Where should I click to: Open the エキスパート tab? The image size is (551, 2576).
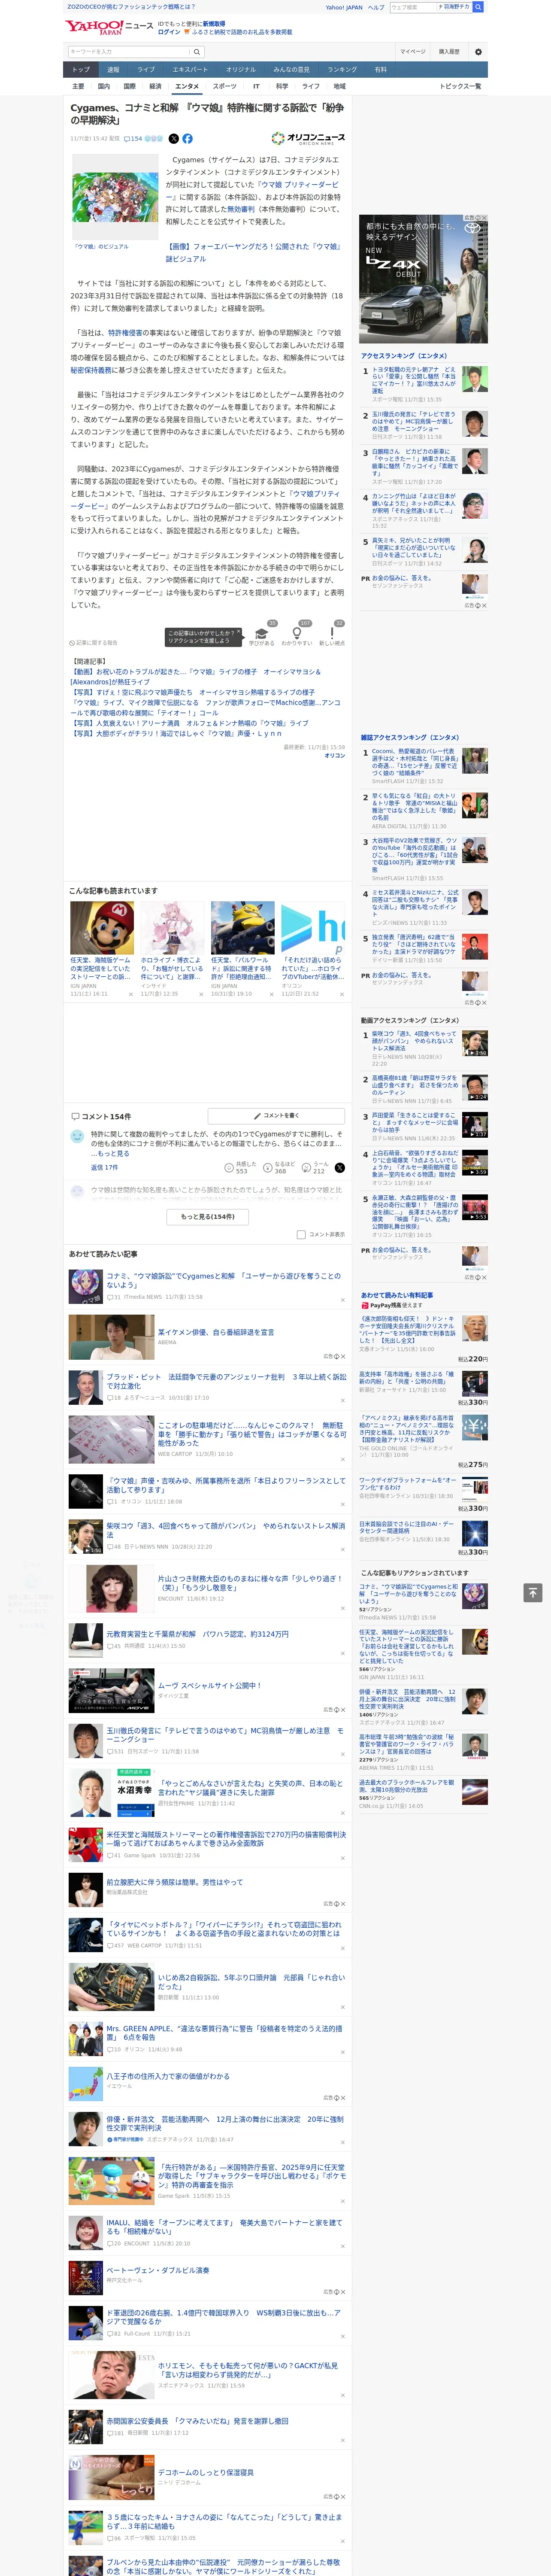(x=190, y=69)
